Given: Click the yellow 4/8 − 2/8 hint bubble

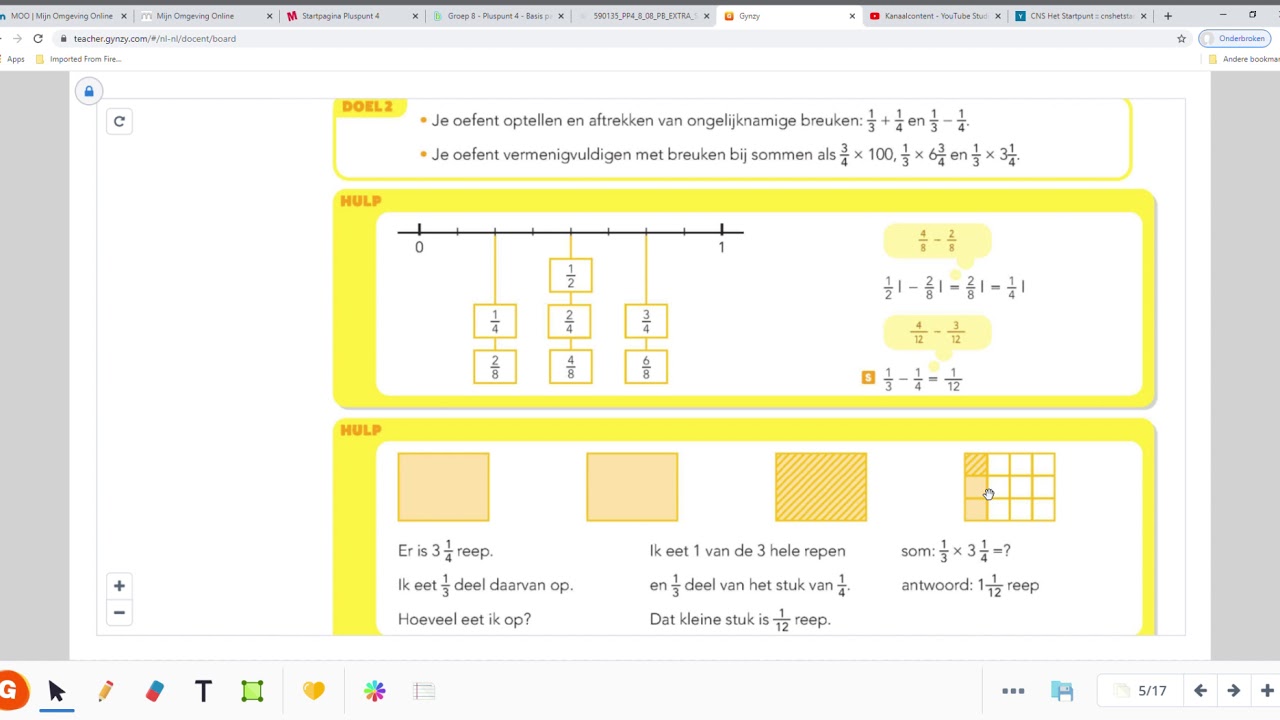Looking at the screenshot, I should (x=937, y=241).
